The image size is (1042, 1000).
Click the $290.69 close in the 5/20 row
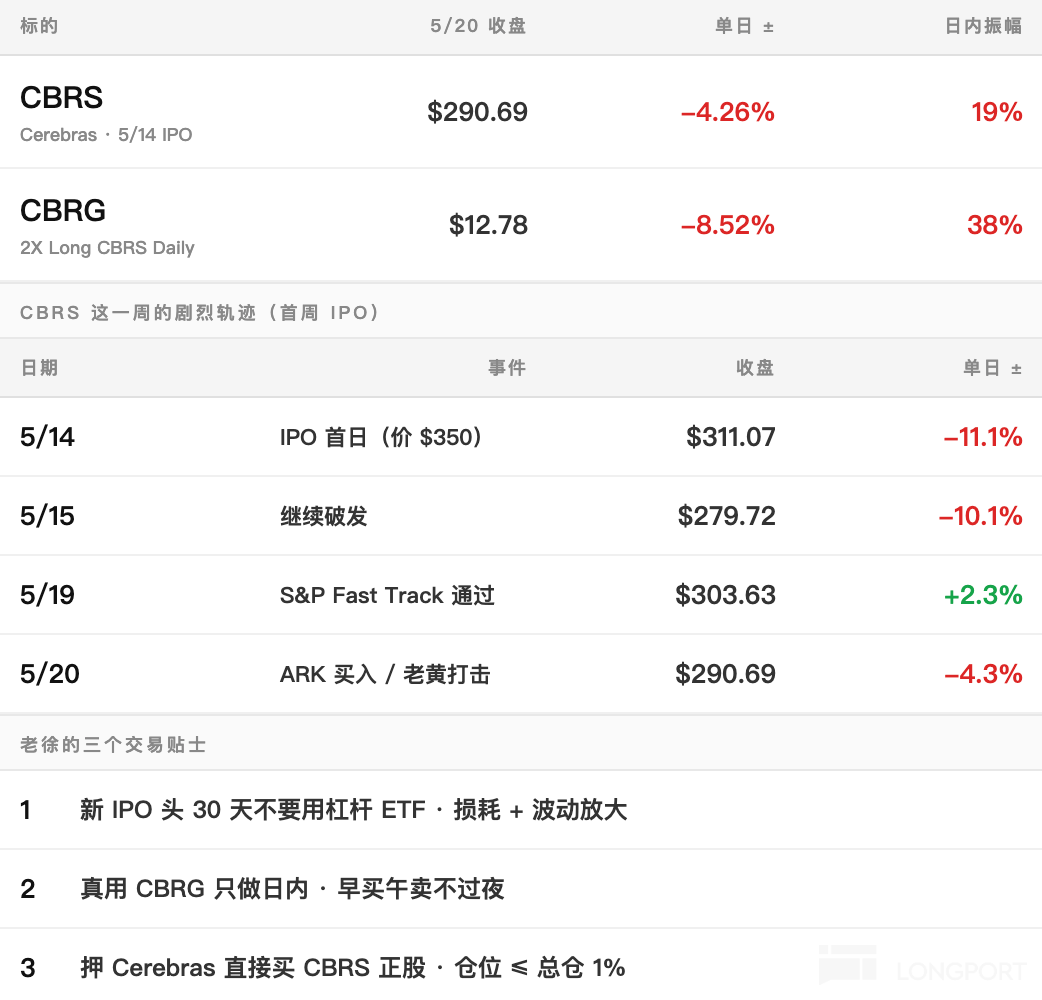click(725, 674)
